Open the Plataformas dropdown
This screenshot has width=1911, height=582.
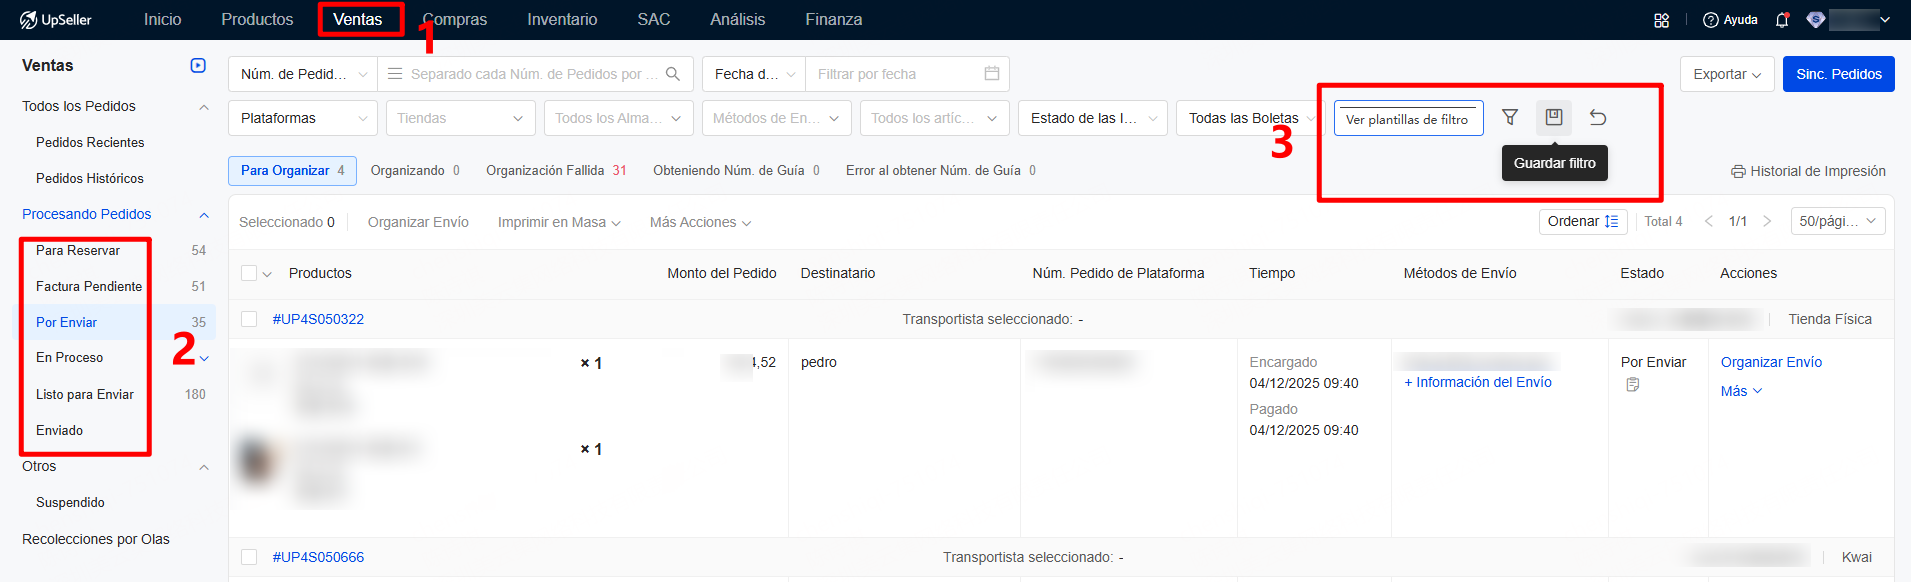point(303,118)
